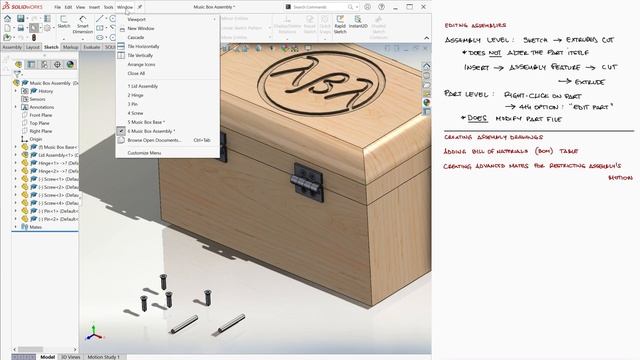Screen dimensions: 640x360
Task: Expand the Annotations folder in the tree
Action: 16,107
